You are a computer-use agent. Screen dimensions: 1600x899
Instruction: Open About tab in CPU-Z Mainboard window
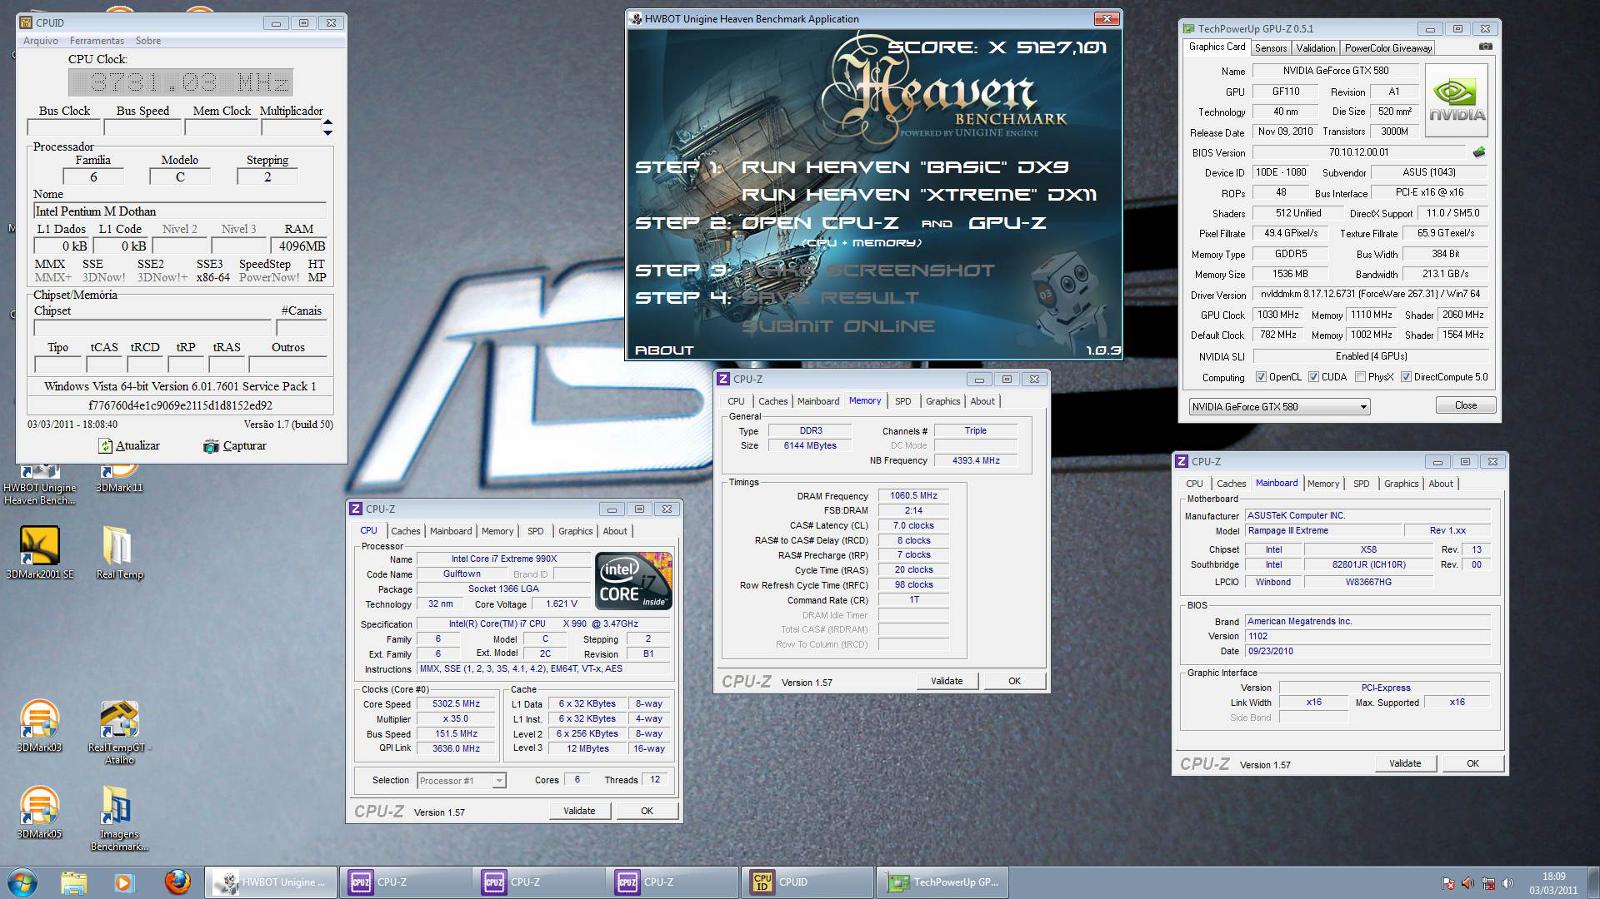click(1440, 483)
